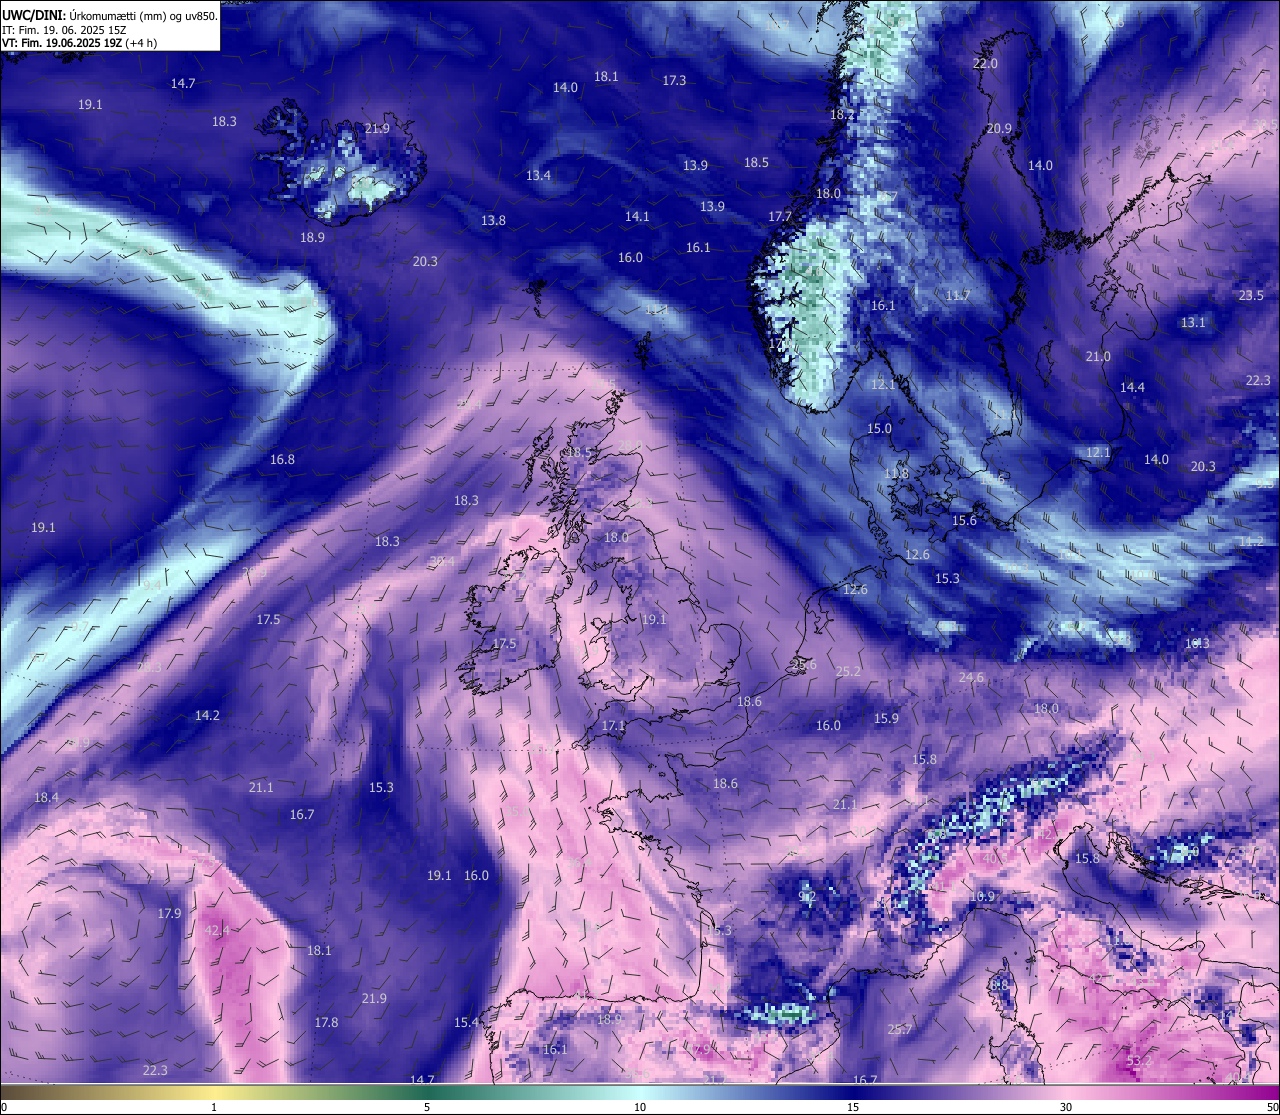This screenshot has height=1115, width=1280.
Task: Click the '10' tick on the color scale
Action: tap(640, 1107)
